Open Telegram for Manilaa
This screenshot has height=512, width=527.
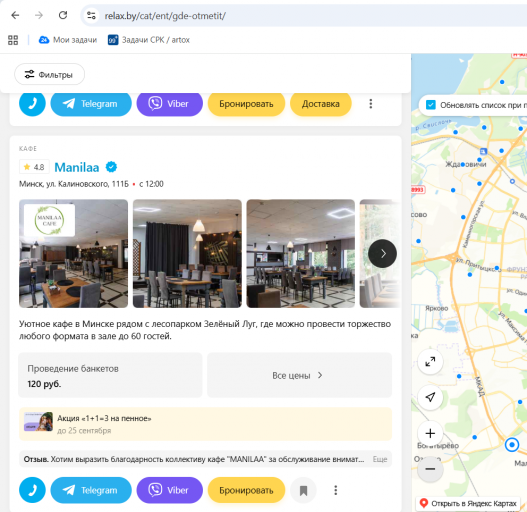(91, 490)
